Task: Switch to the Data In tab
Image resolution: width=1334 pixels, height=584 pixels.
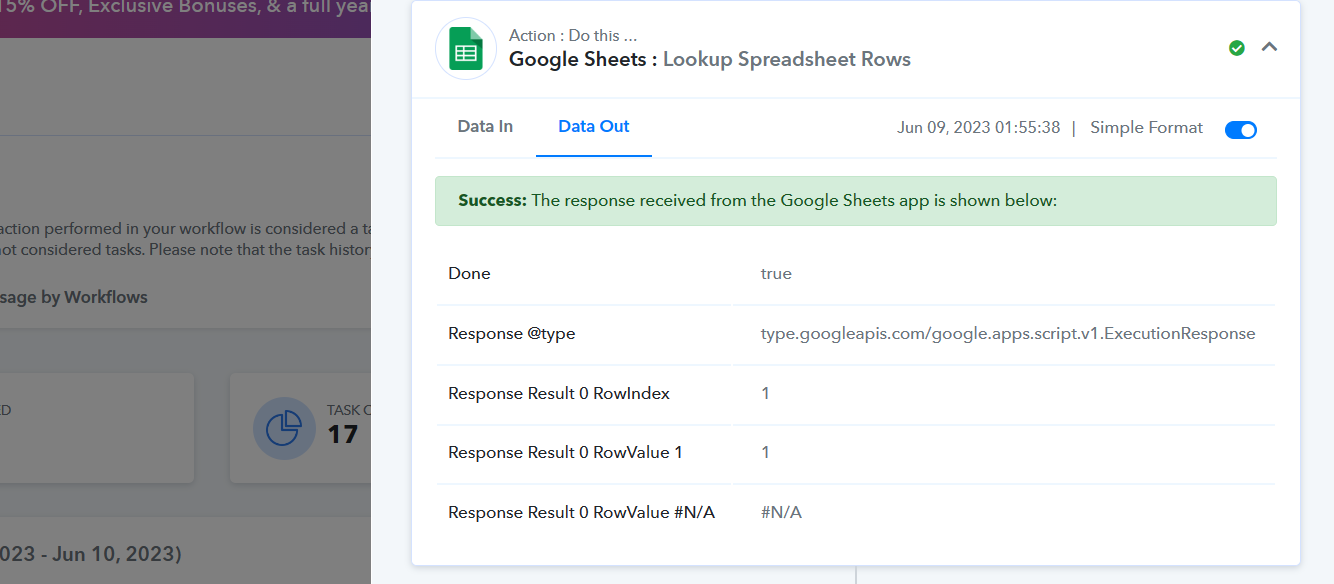Action: [485, 127]
